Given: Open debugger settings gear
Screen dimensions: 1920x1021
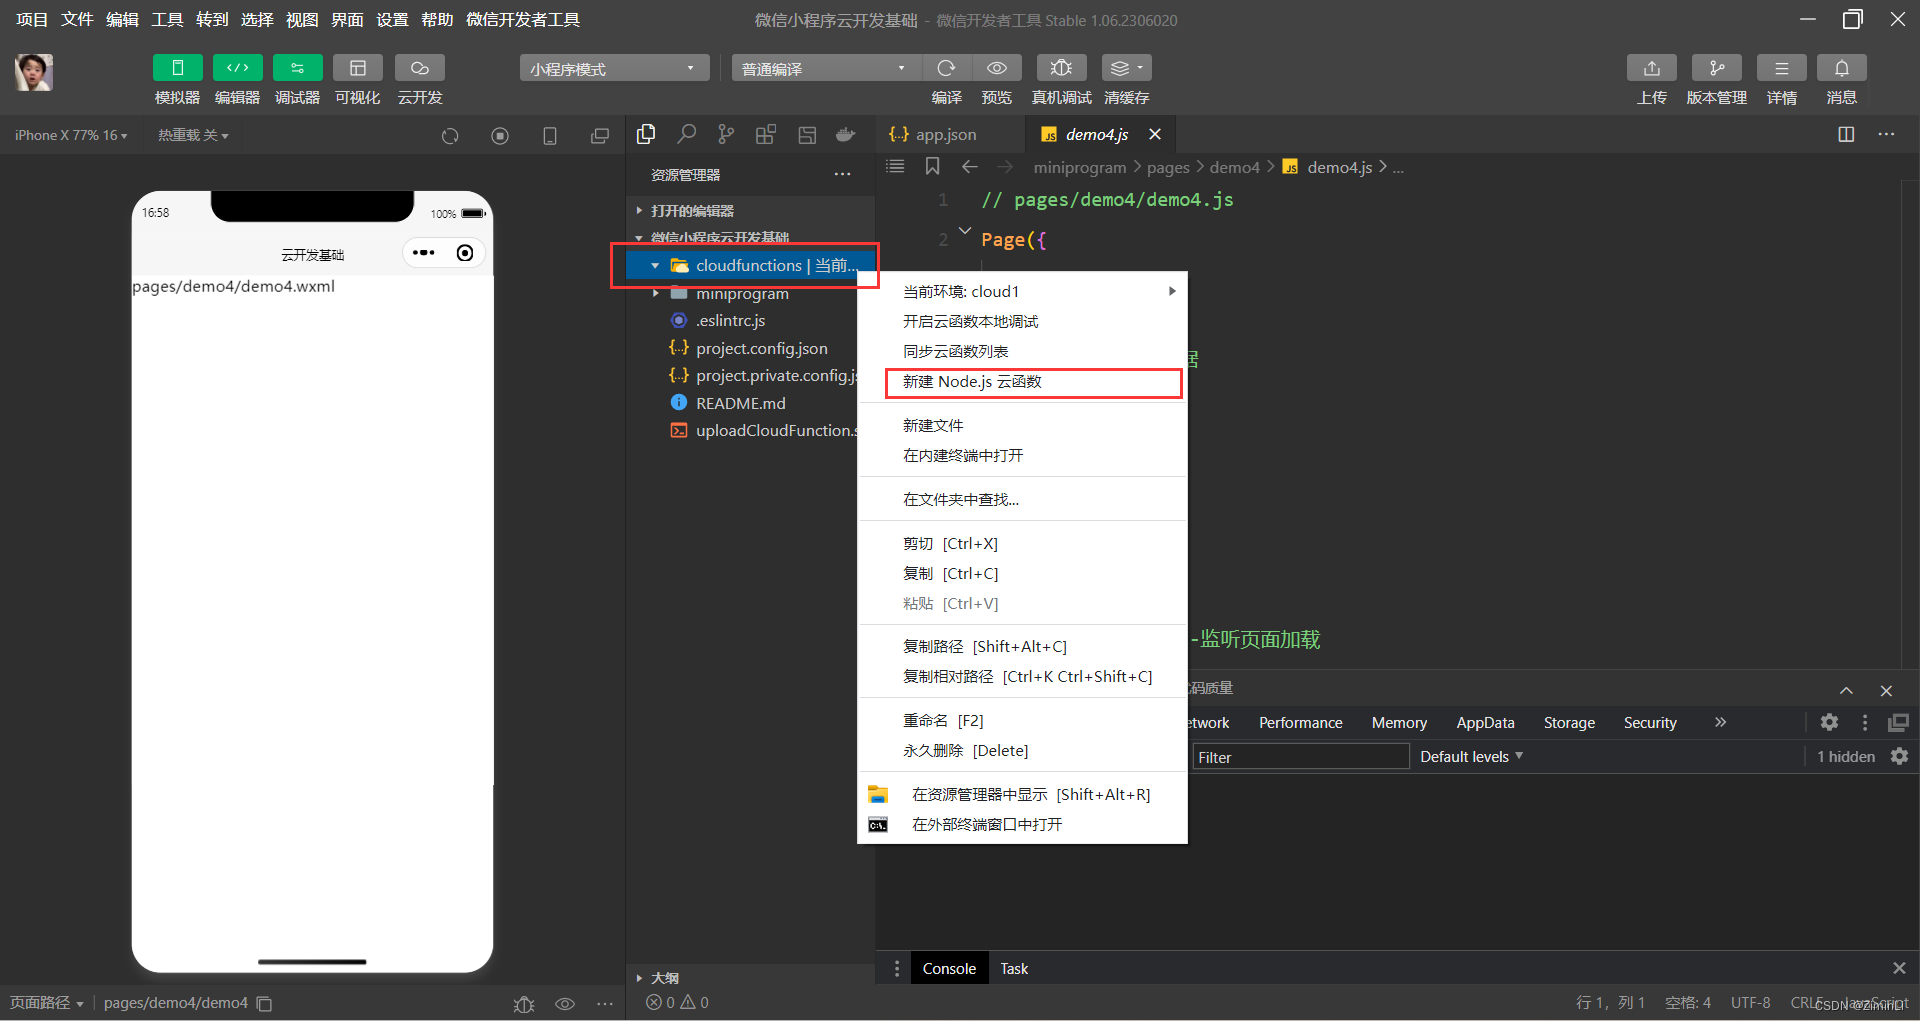Looking at the screenshot, I should pos(1829,722).
